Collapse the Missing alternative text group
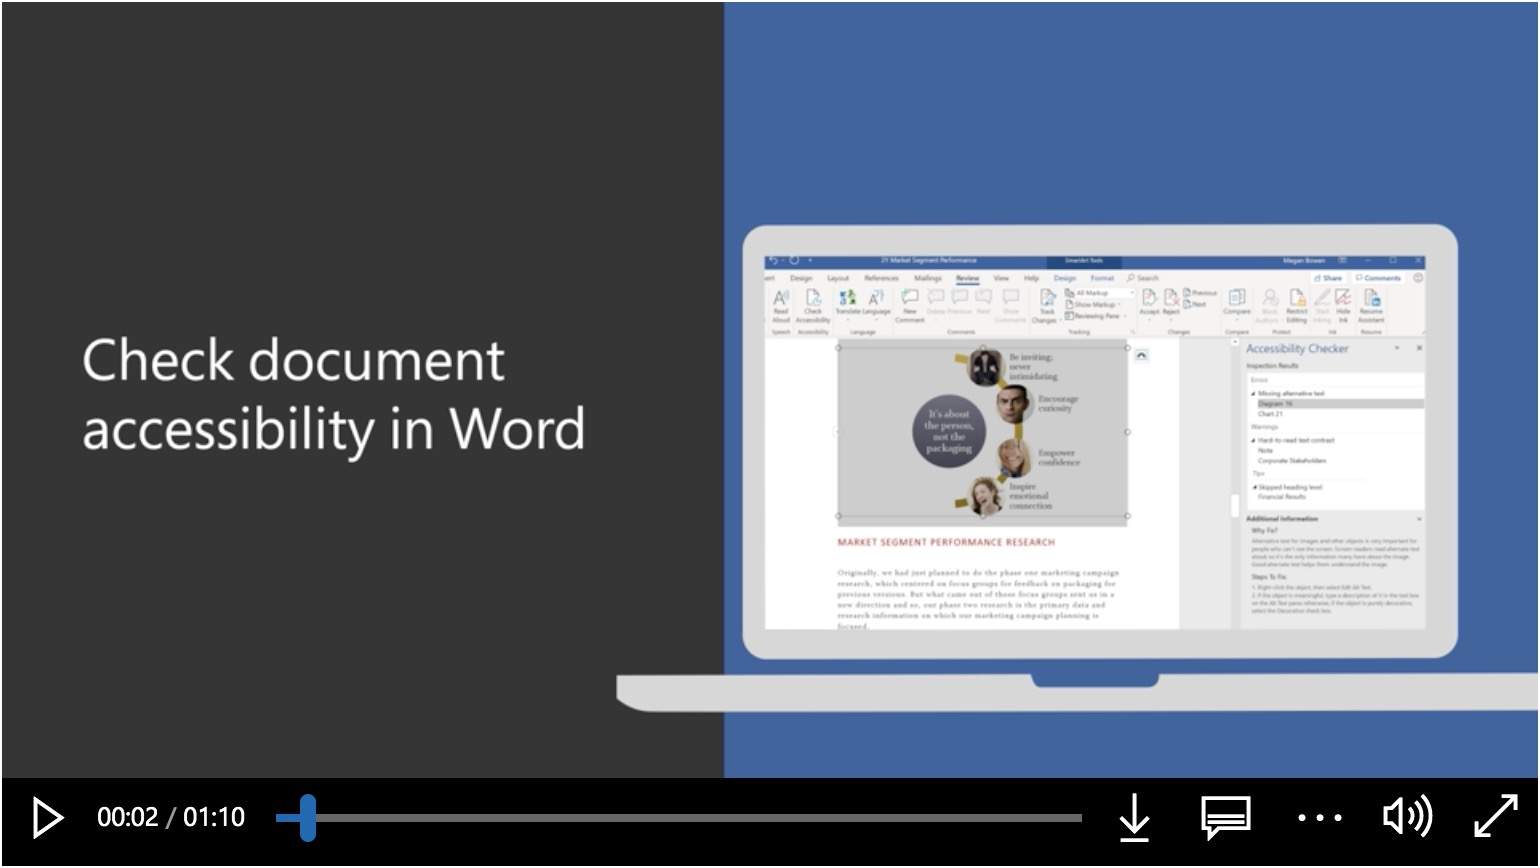This screenshot has height=868, width=1540. pos(1253,394)
